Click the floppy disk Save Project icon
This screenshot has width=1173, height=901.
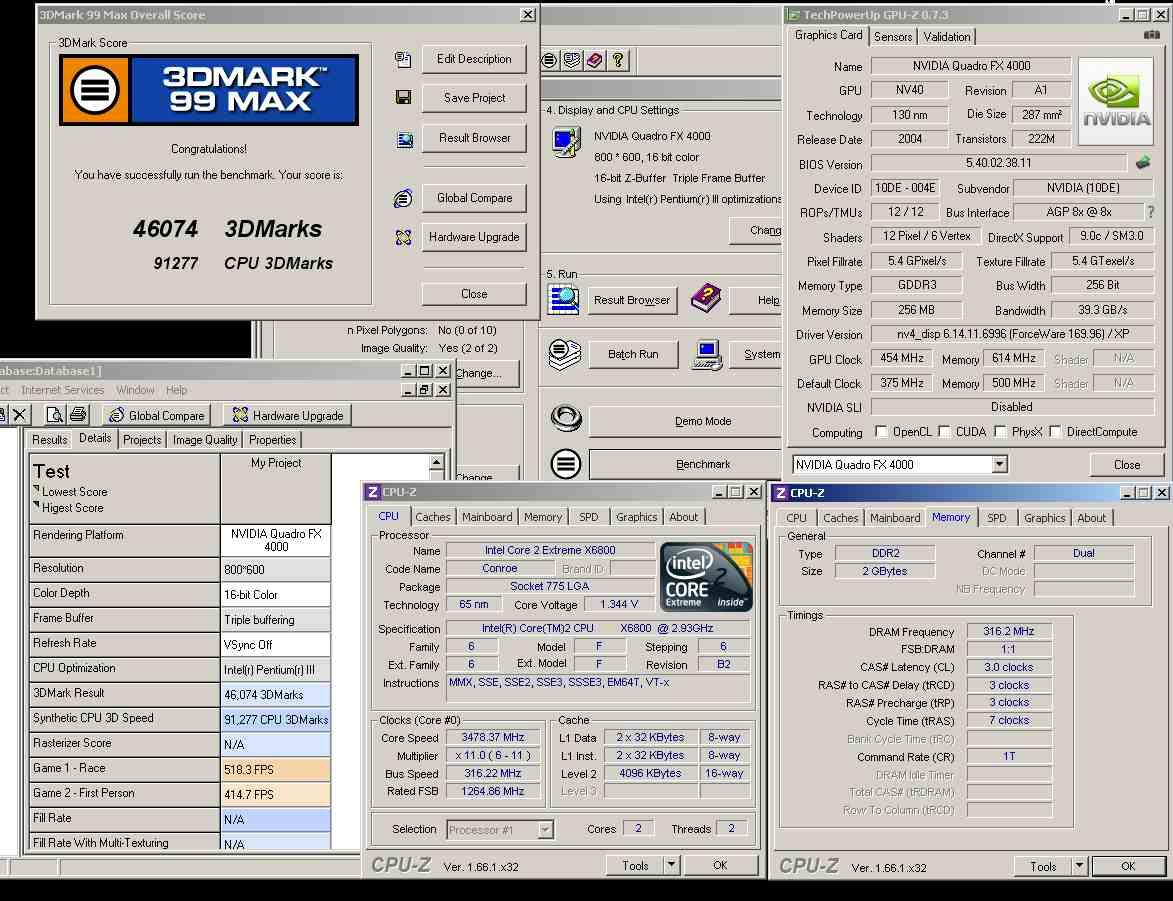point(403,97)
